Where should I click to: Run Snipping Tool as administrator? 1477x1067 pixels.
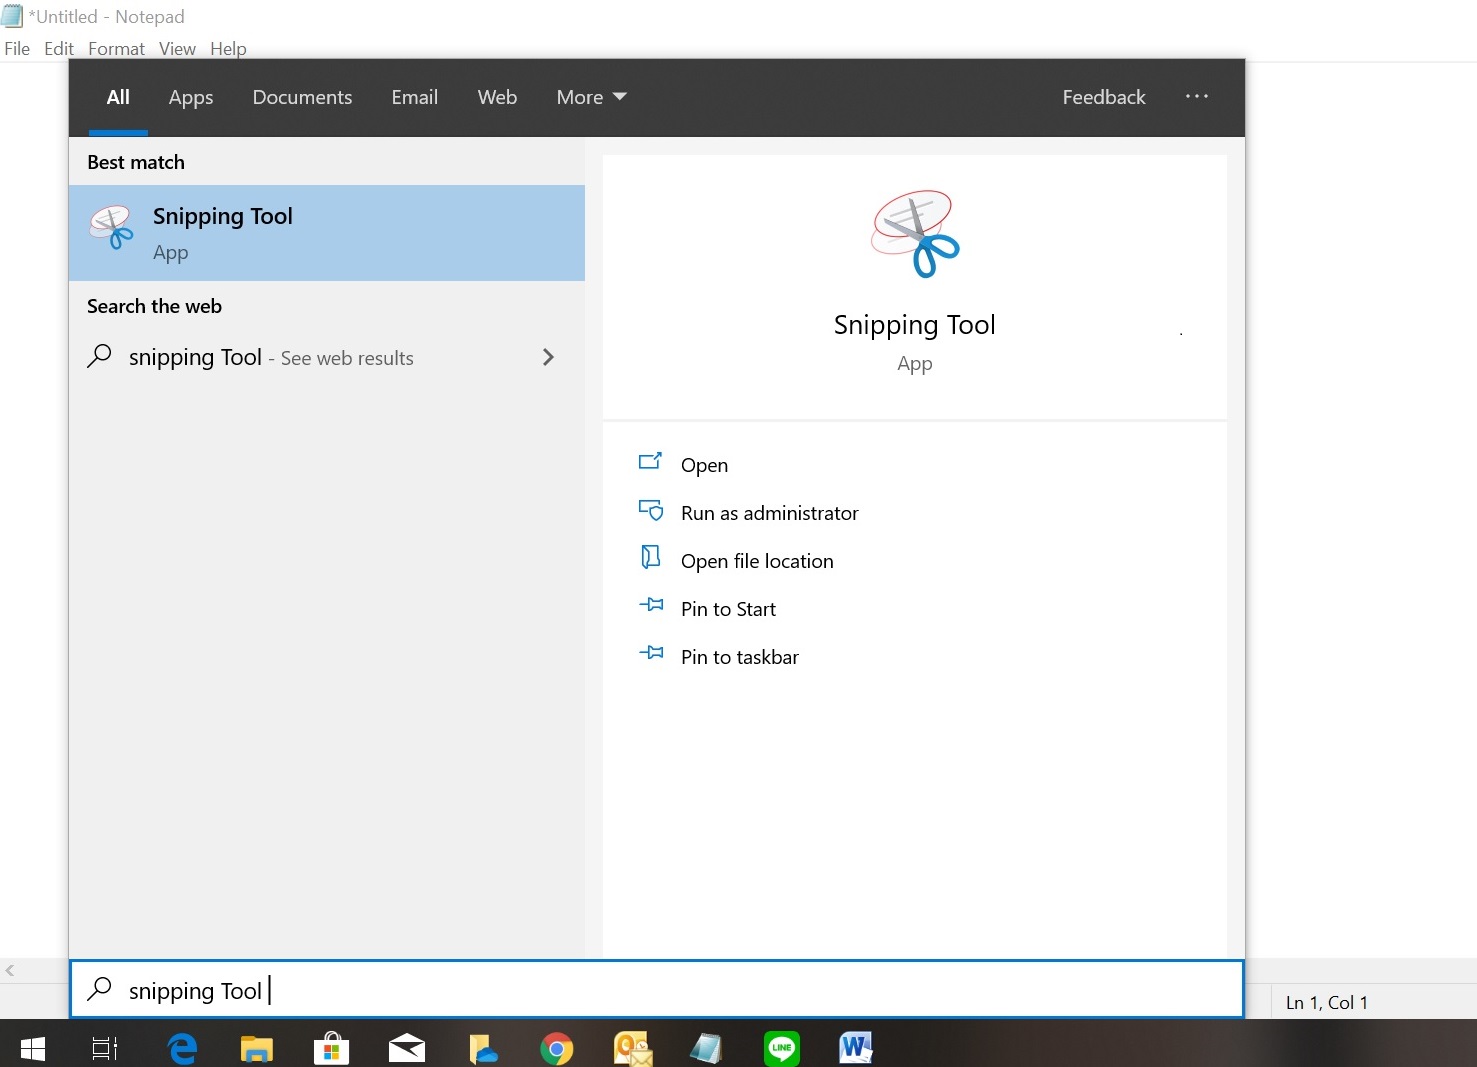pyautogui.click(x=770, y=513)
